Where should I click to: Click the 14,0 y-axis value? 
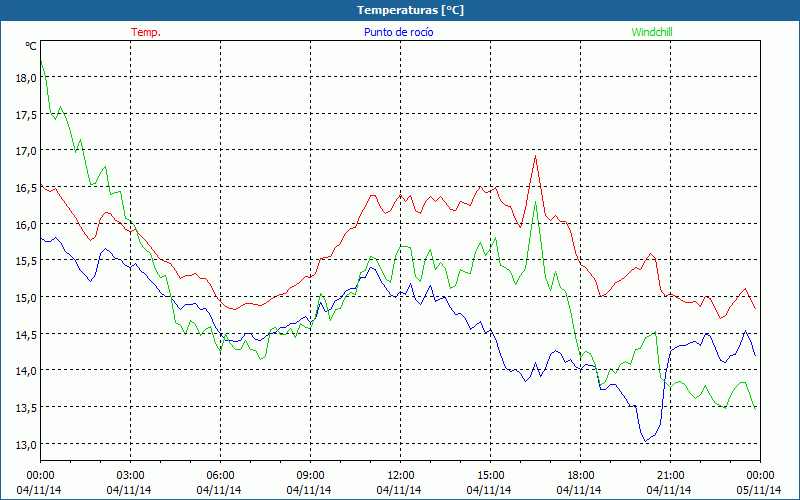tap(27, 371)
